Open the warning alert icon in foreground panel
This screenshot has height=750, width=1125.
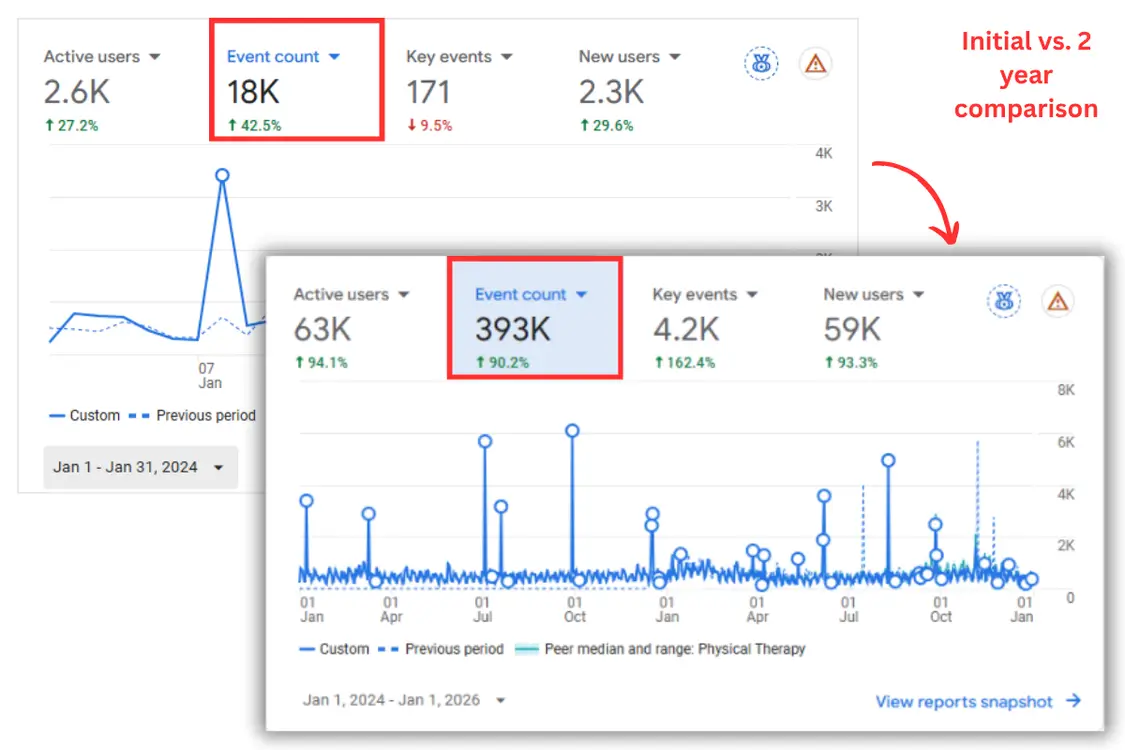point(1058,301)
